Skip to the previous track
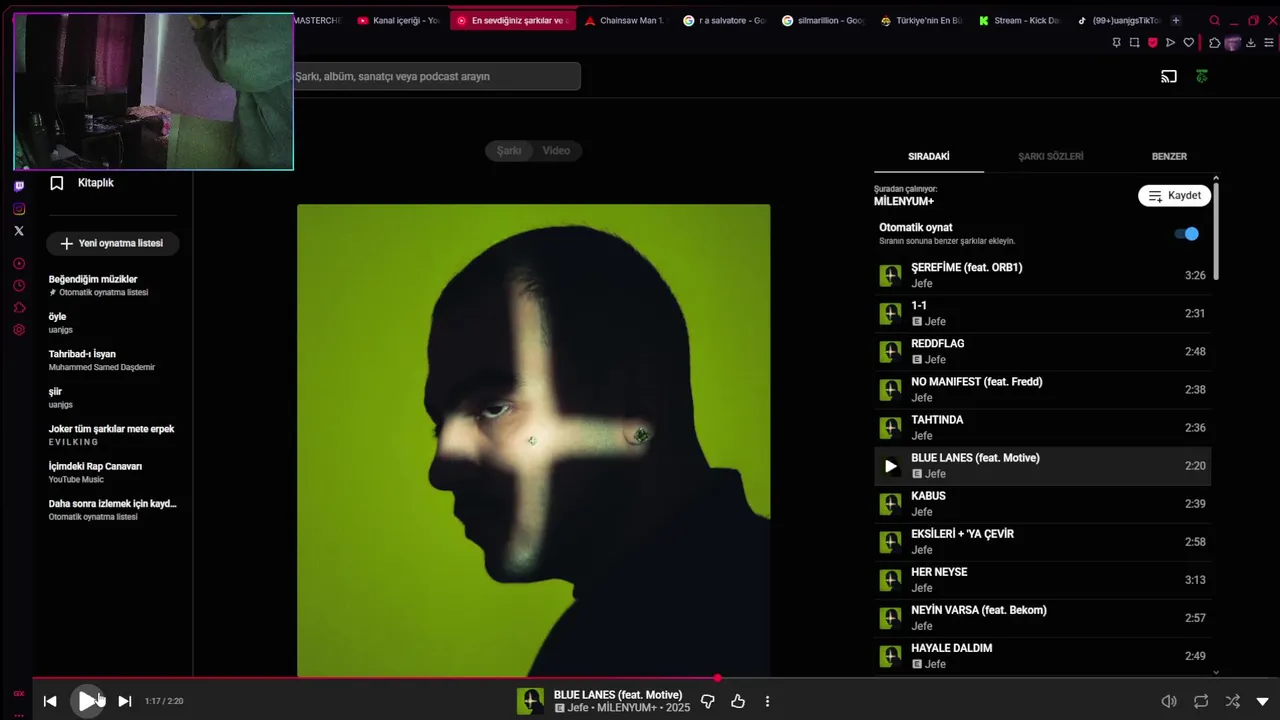The image size is (1280, 720). [50, 701]
